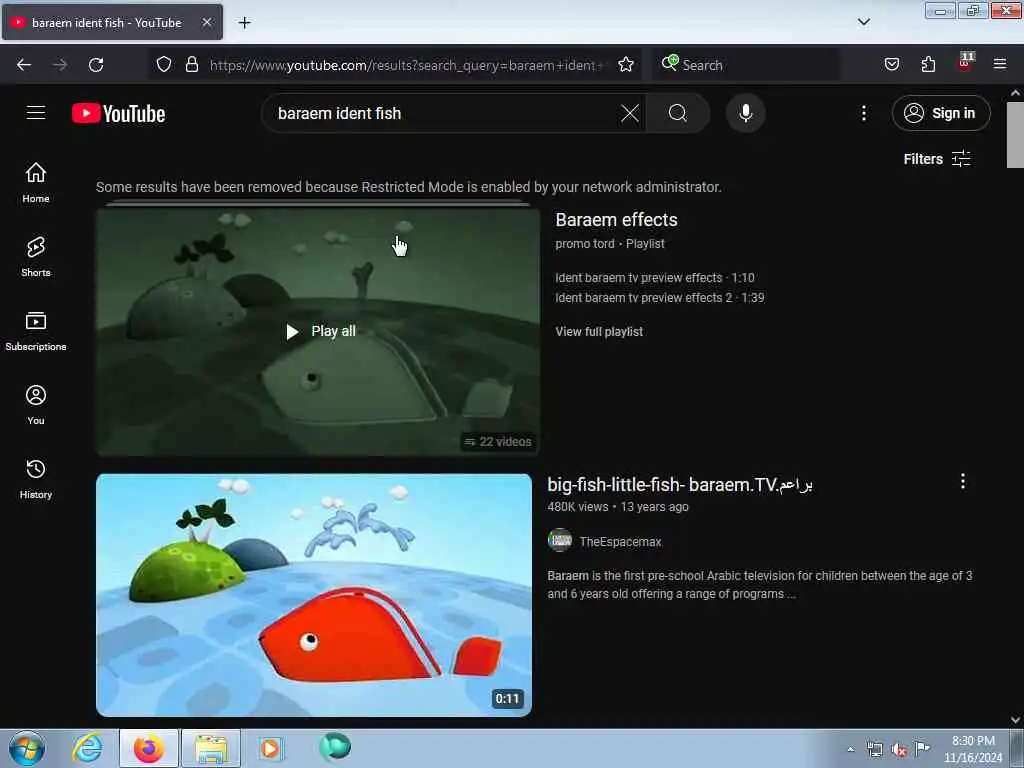
Task: Open Firefox application menu
Action: click(1000, 65)
